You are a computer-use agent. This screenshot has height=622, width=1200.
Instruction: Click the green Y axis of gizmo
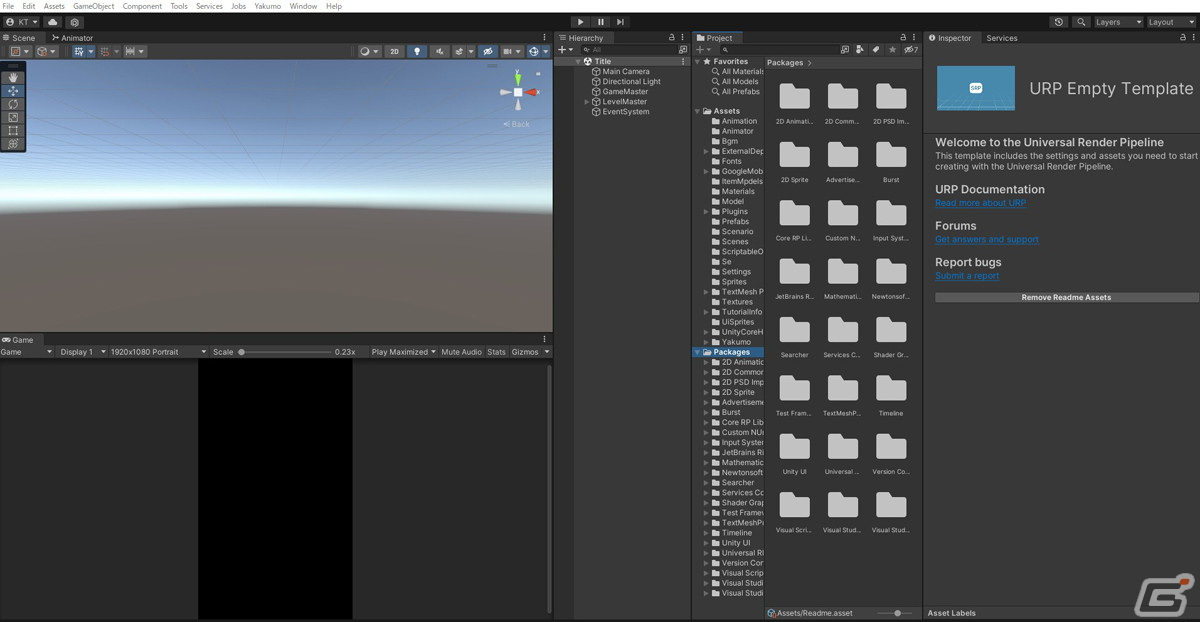click(x=518, y=77)
